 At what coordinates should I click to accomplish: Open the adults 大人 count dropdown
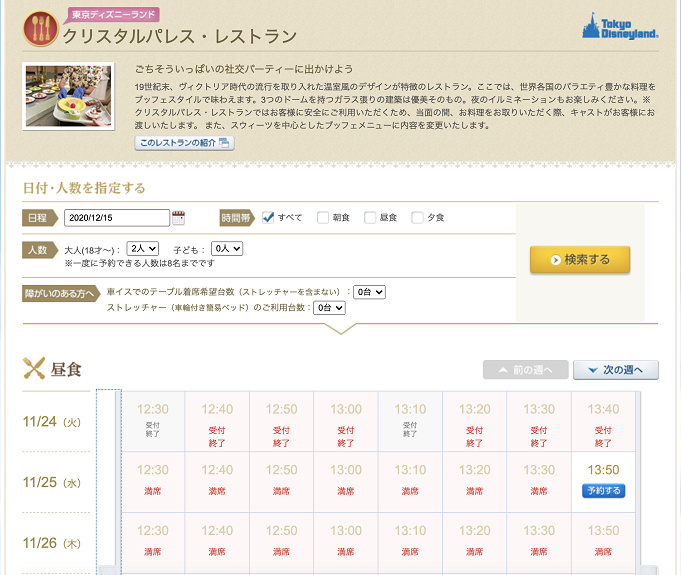point(143,248)
